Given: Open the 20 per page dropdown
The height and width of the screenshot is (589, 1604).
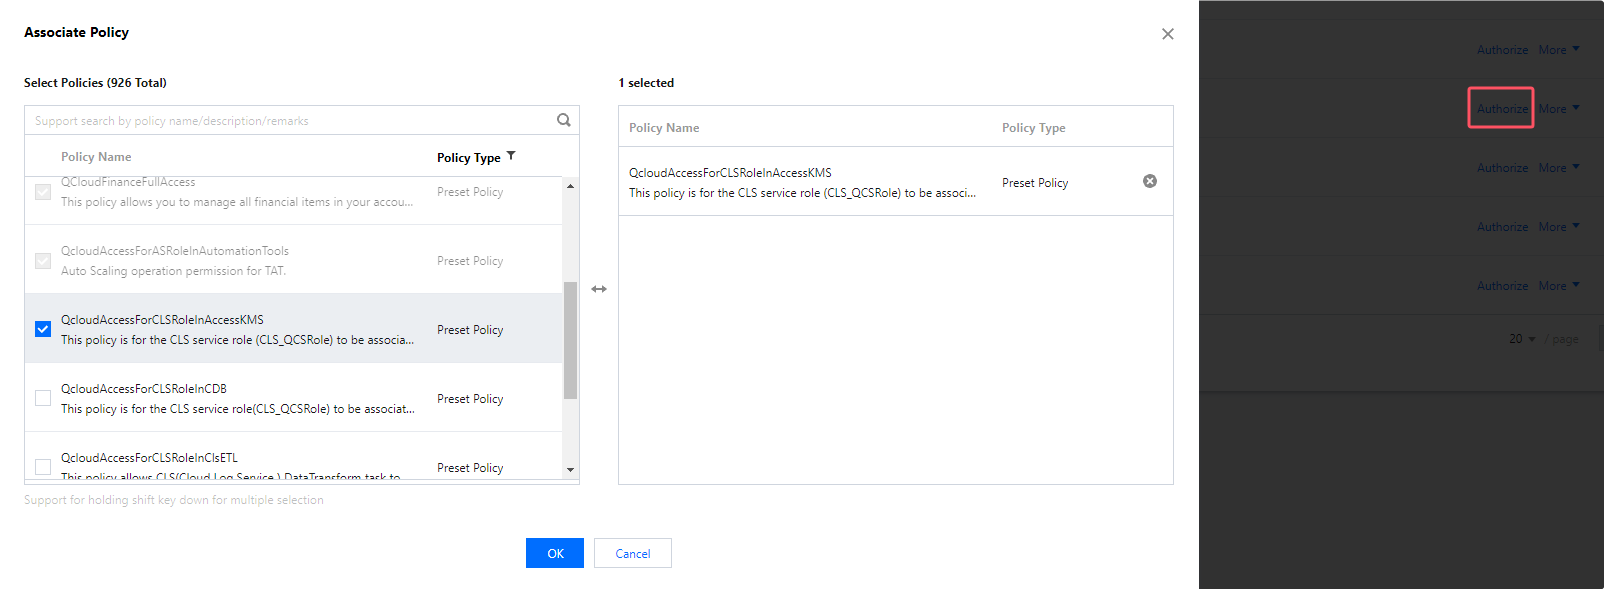Looking at the screenshot, I should tap(1522, 339).
